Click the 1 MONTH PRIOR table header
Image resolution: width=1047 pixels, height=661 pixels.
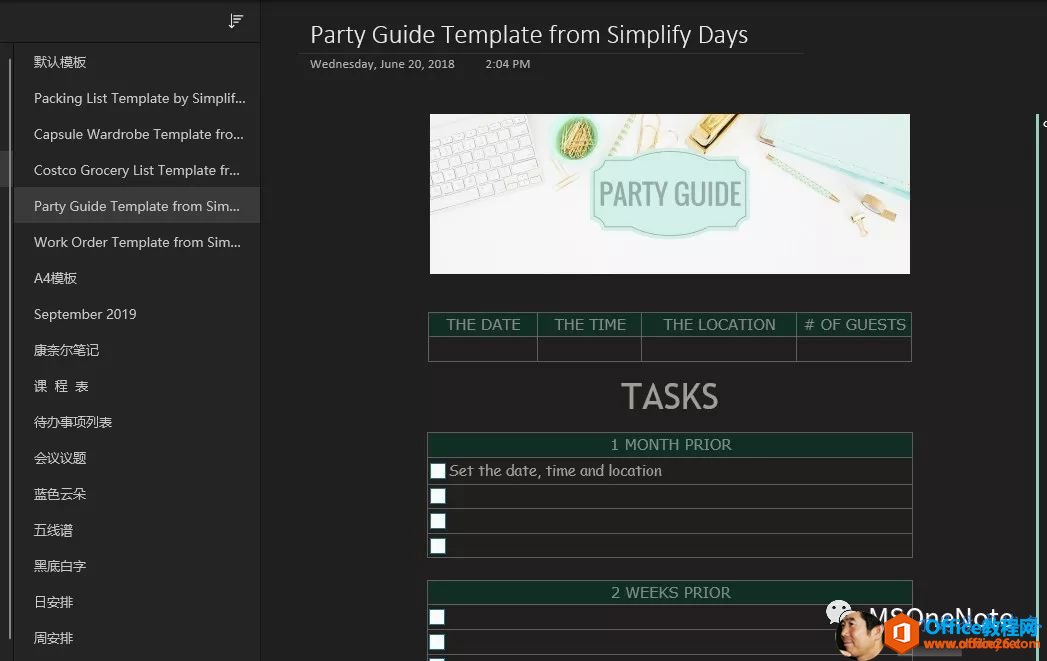pyautogui.click(x=670, y=445)
